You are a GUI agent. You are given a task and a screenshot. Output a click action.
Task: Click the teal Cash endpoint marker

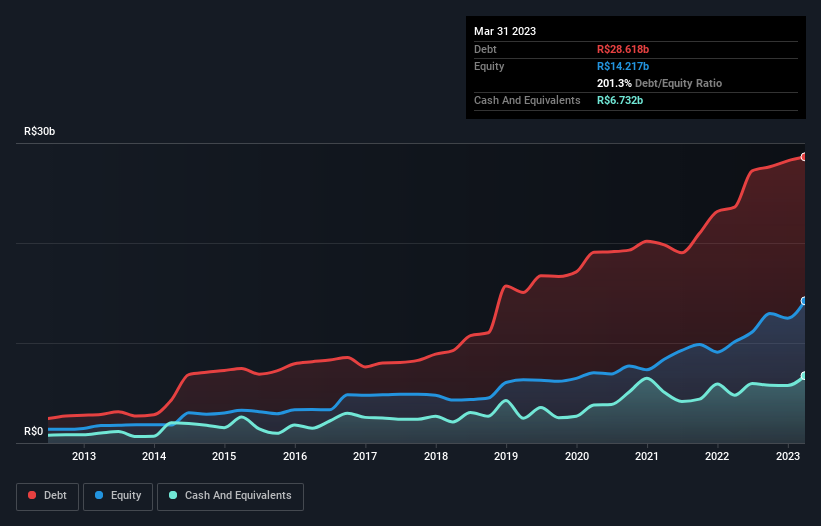pyautogui.click(x=804, y=376)
